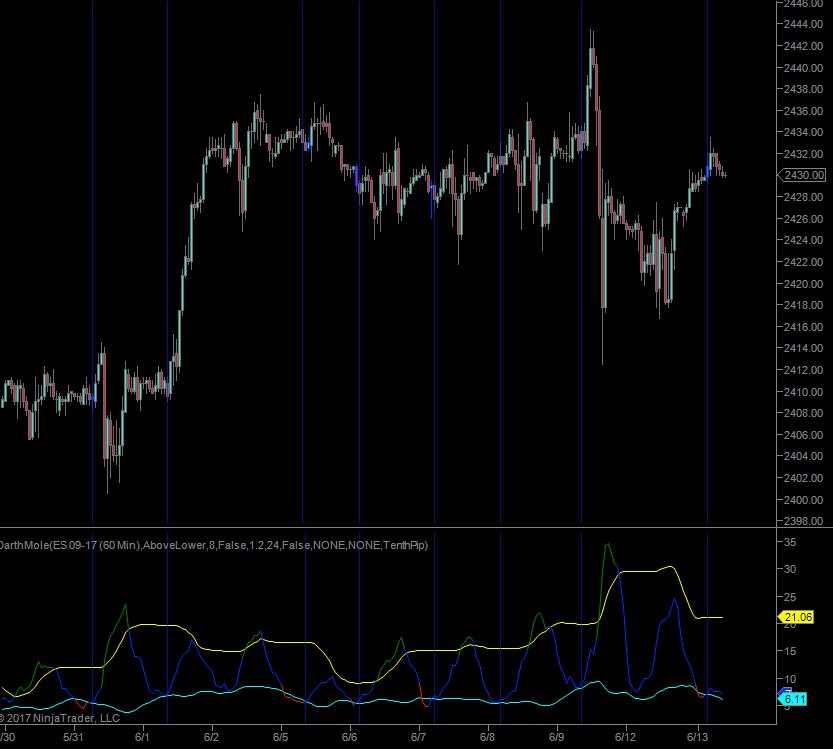Click the 6/5 date label on time axis
Viewport: 833px width, 749px height.
pyautogui.click(x=280, y=737)
